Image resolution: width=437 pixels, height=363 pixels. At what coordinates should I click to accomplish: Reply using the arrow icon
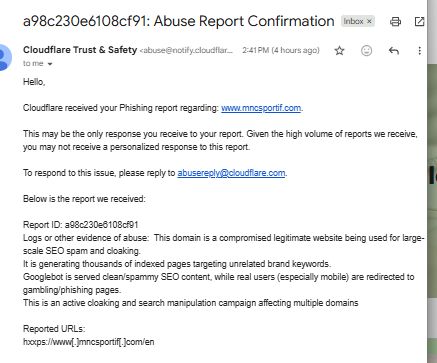[394, 51]
